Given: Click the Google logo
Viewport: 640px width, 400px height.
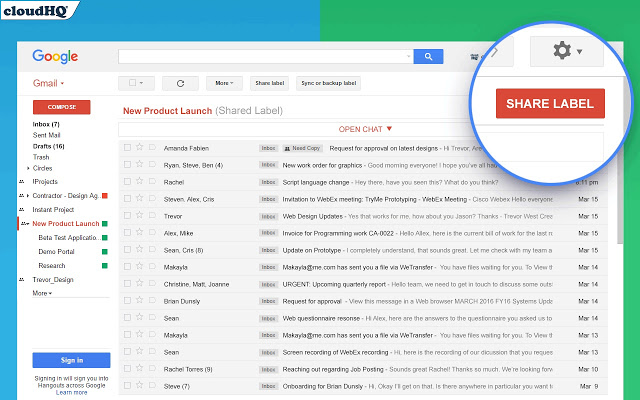Looking at the screenshot, I should point(55,57).
